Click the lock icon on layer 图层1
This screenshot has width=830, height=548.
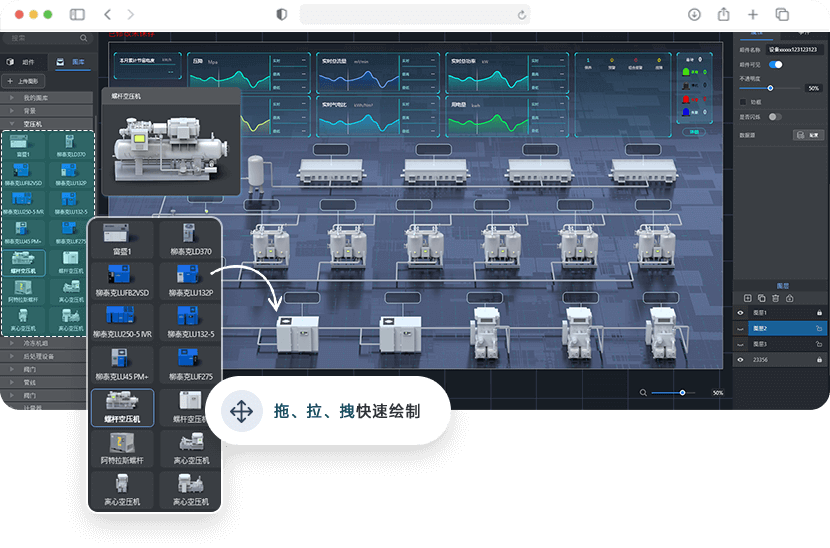(819, 313)
